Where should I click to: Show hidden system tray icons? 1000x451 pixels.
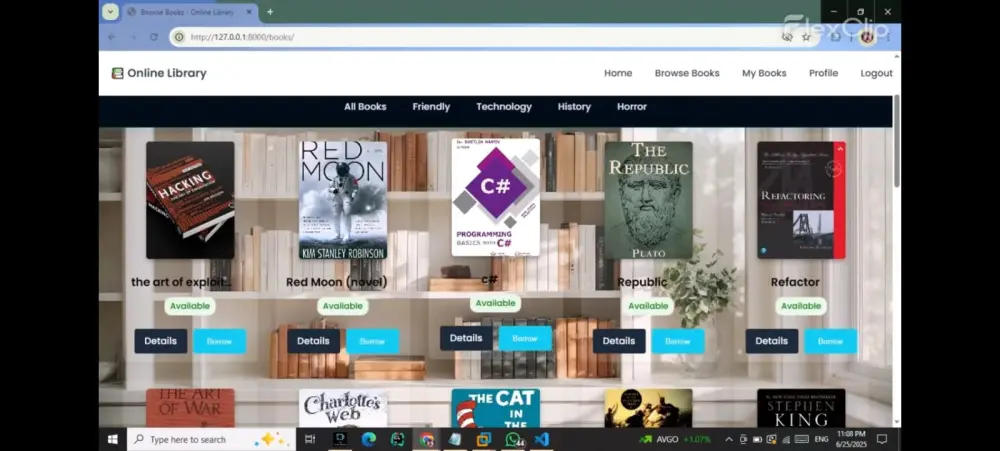pyautogui.click(x=729, y=440)
